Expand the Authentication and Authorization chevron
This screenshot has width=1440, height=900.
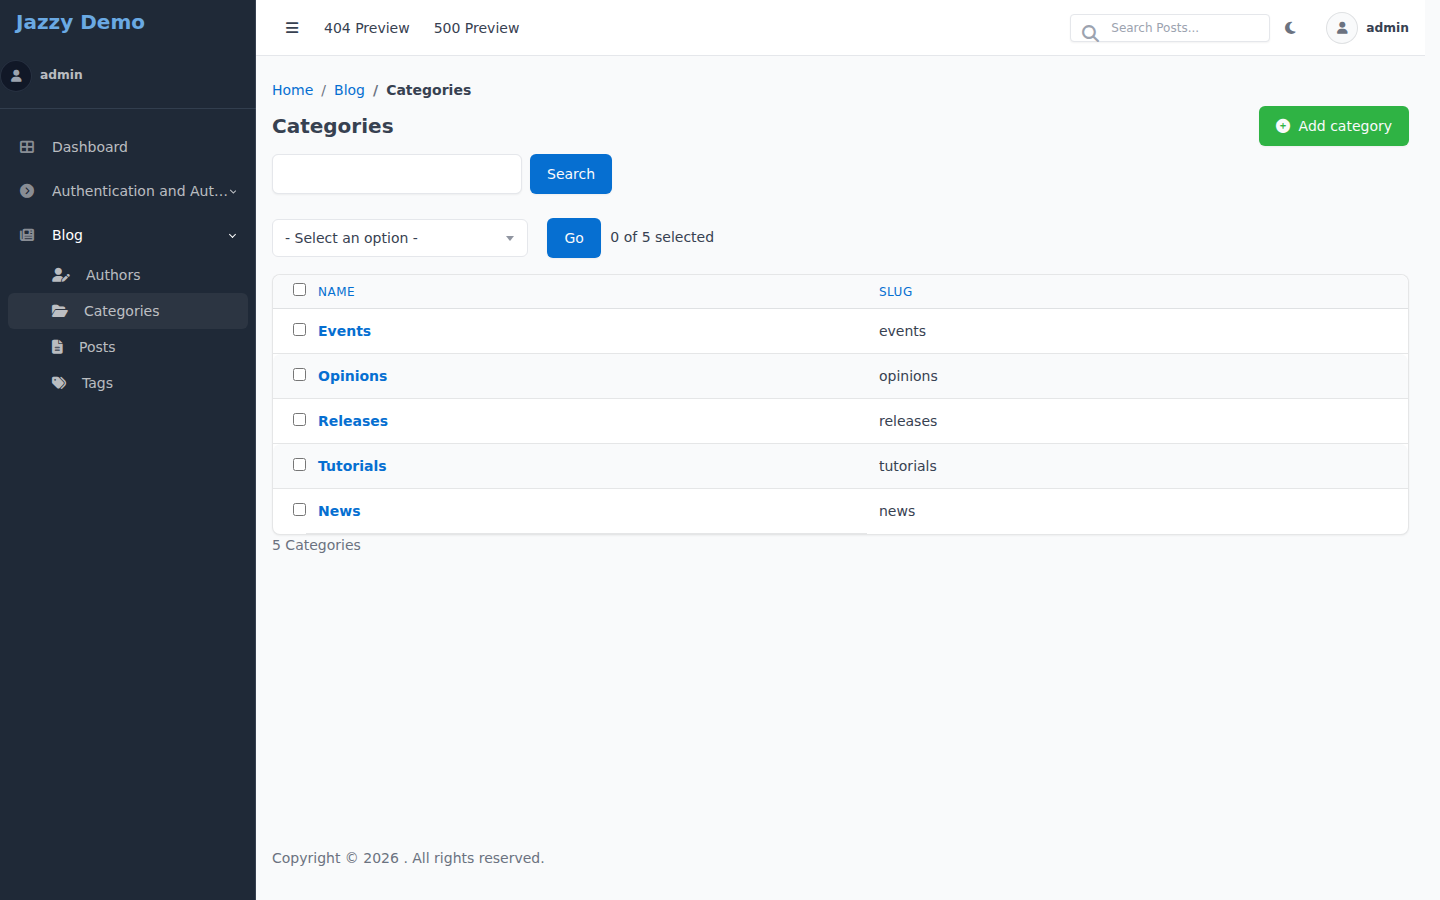click(233, 191)
